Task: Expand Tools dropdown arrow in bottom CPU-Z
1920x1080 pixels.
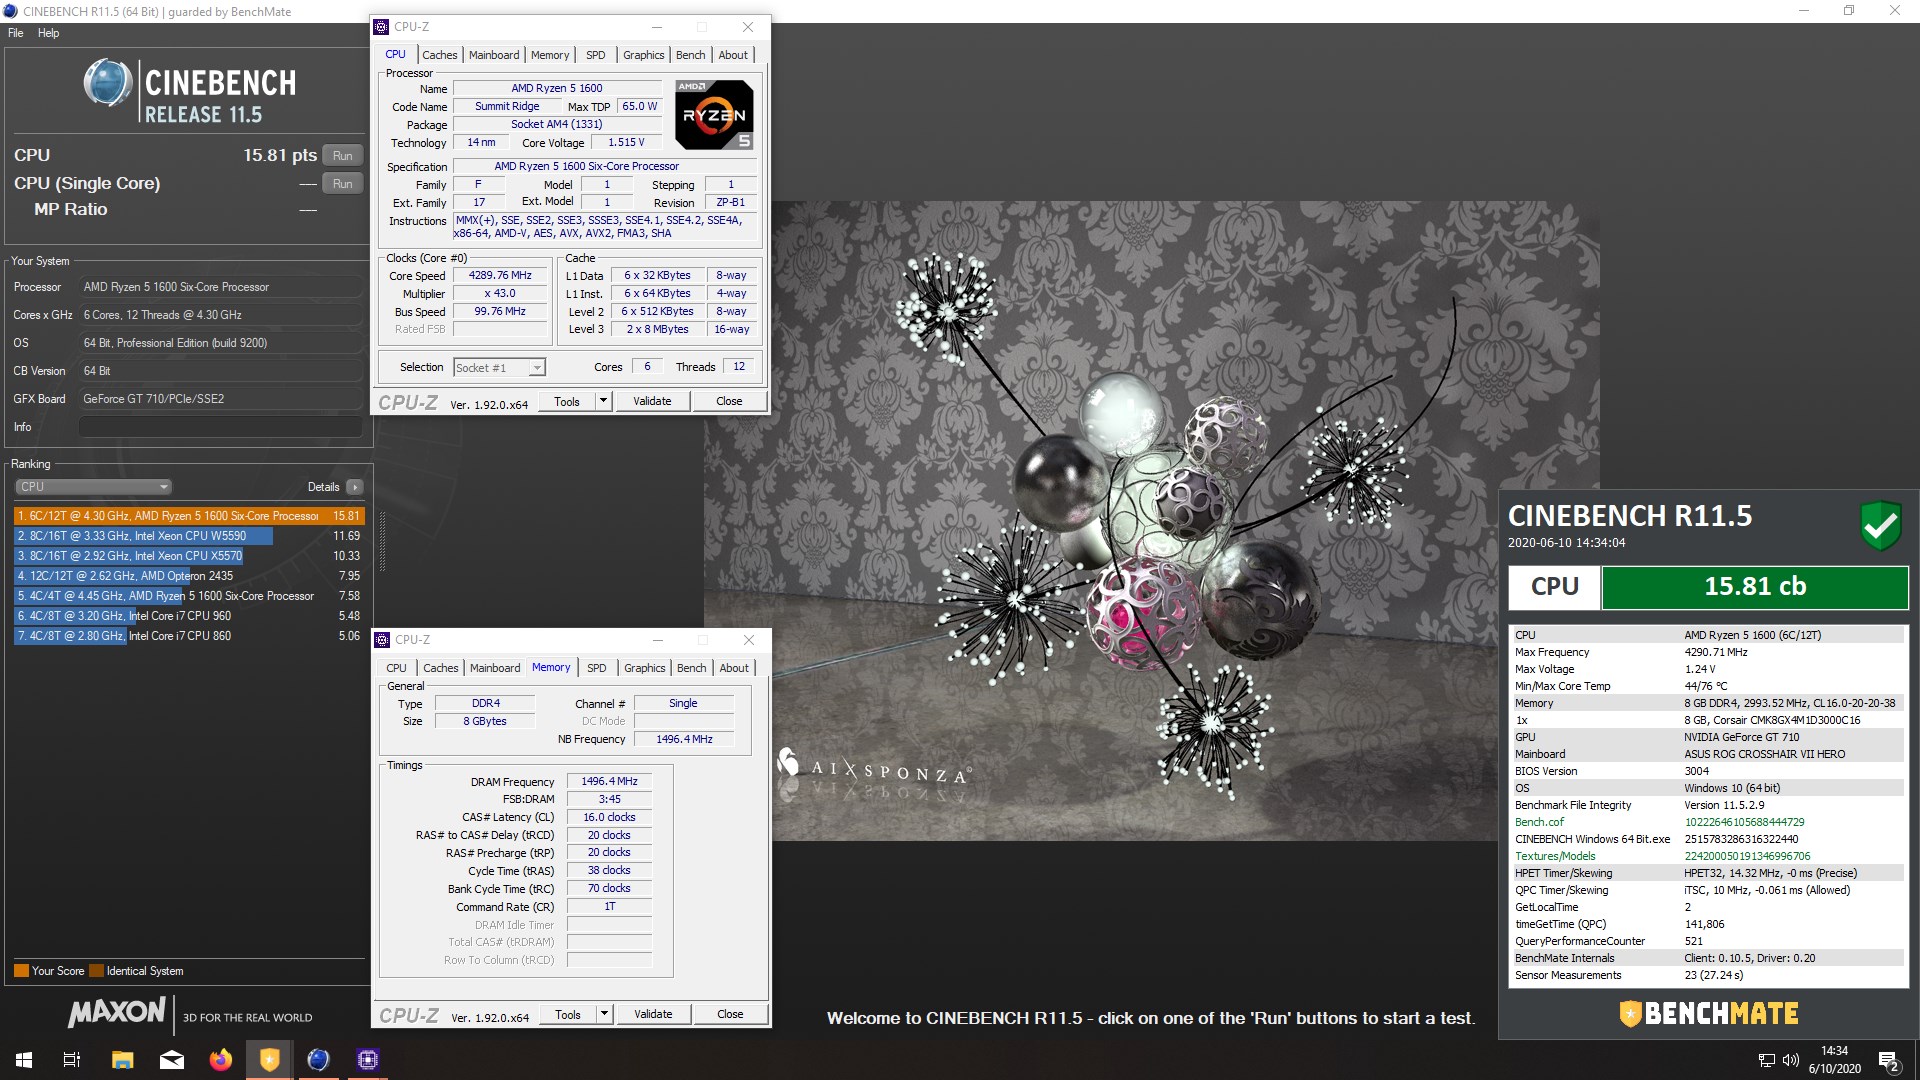Action: click(x=604, y=1014)
